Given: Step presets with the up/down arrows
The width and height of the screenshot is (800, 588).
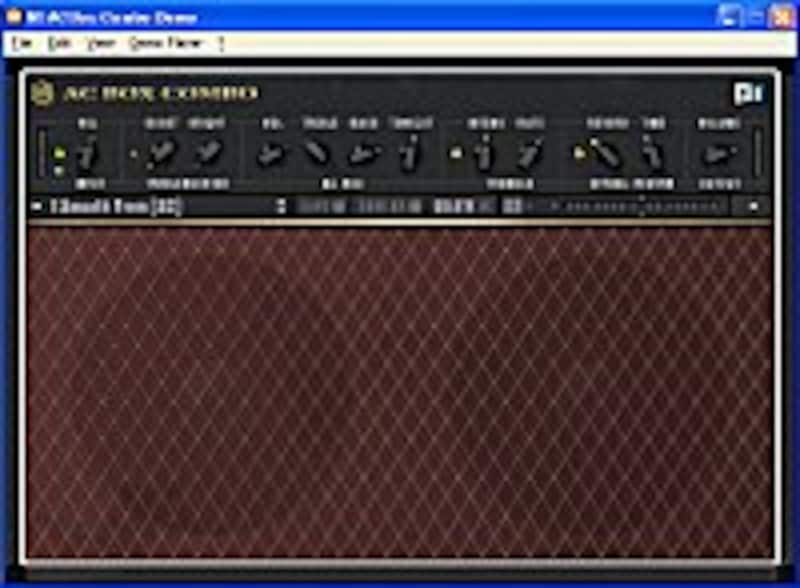Looking at the screenshot, I should [281, 207].
